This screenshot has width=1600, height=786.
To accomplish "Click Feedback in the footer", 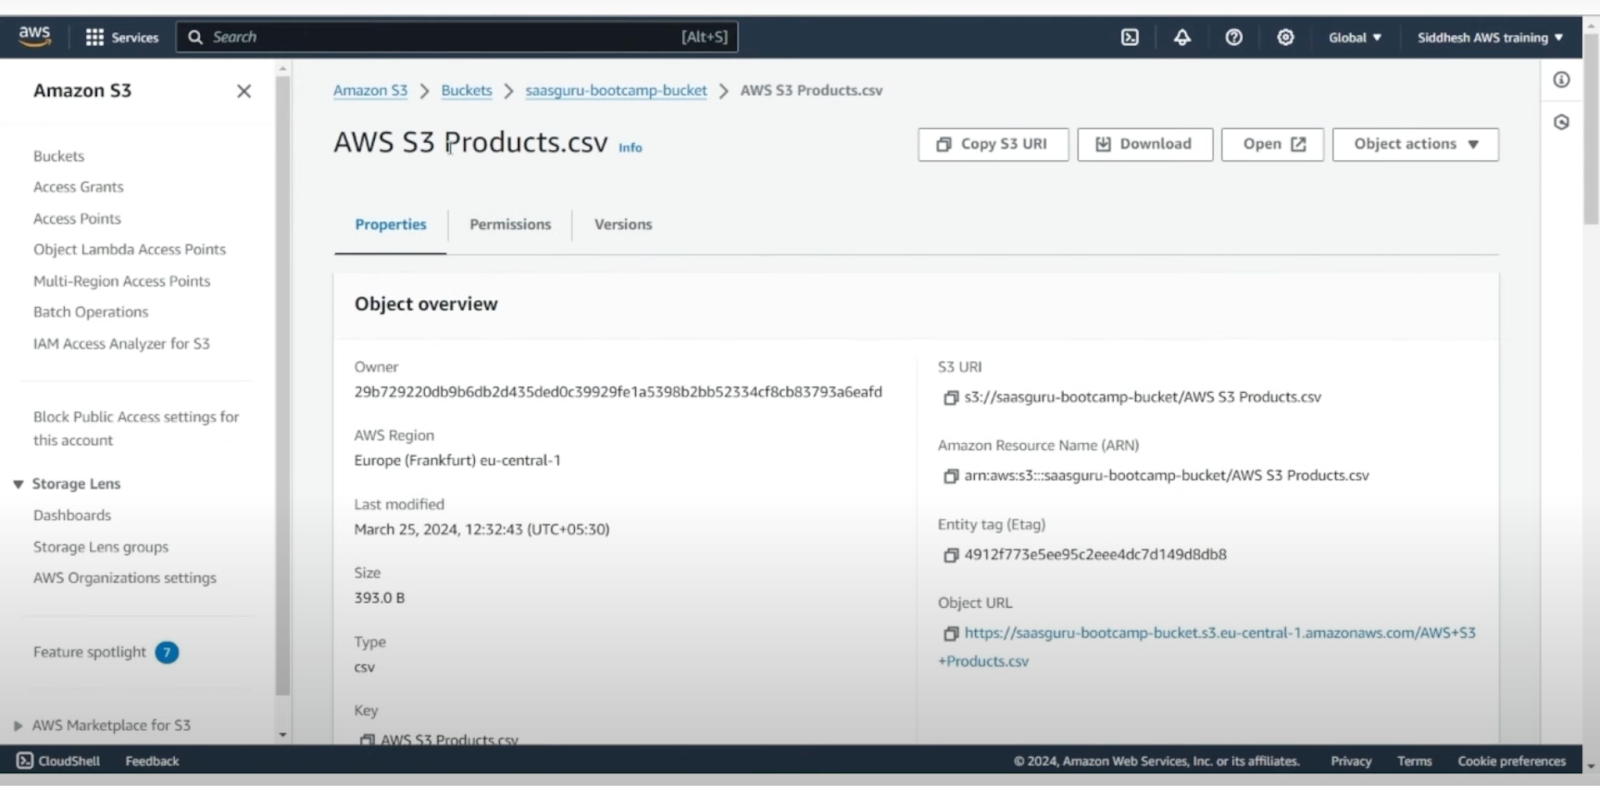I will click(x=152, y=761).
